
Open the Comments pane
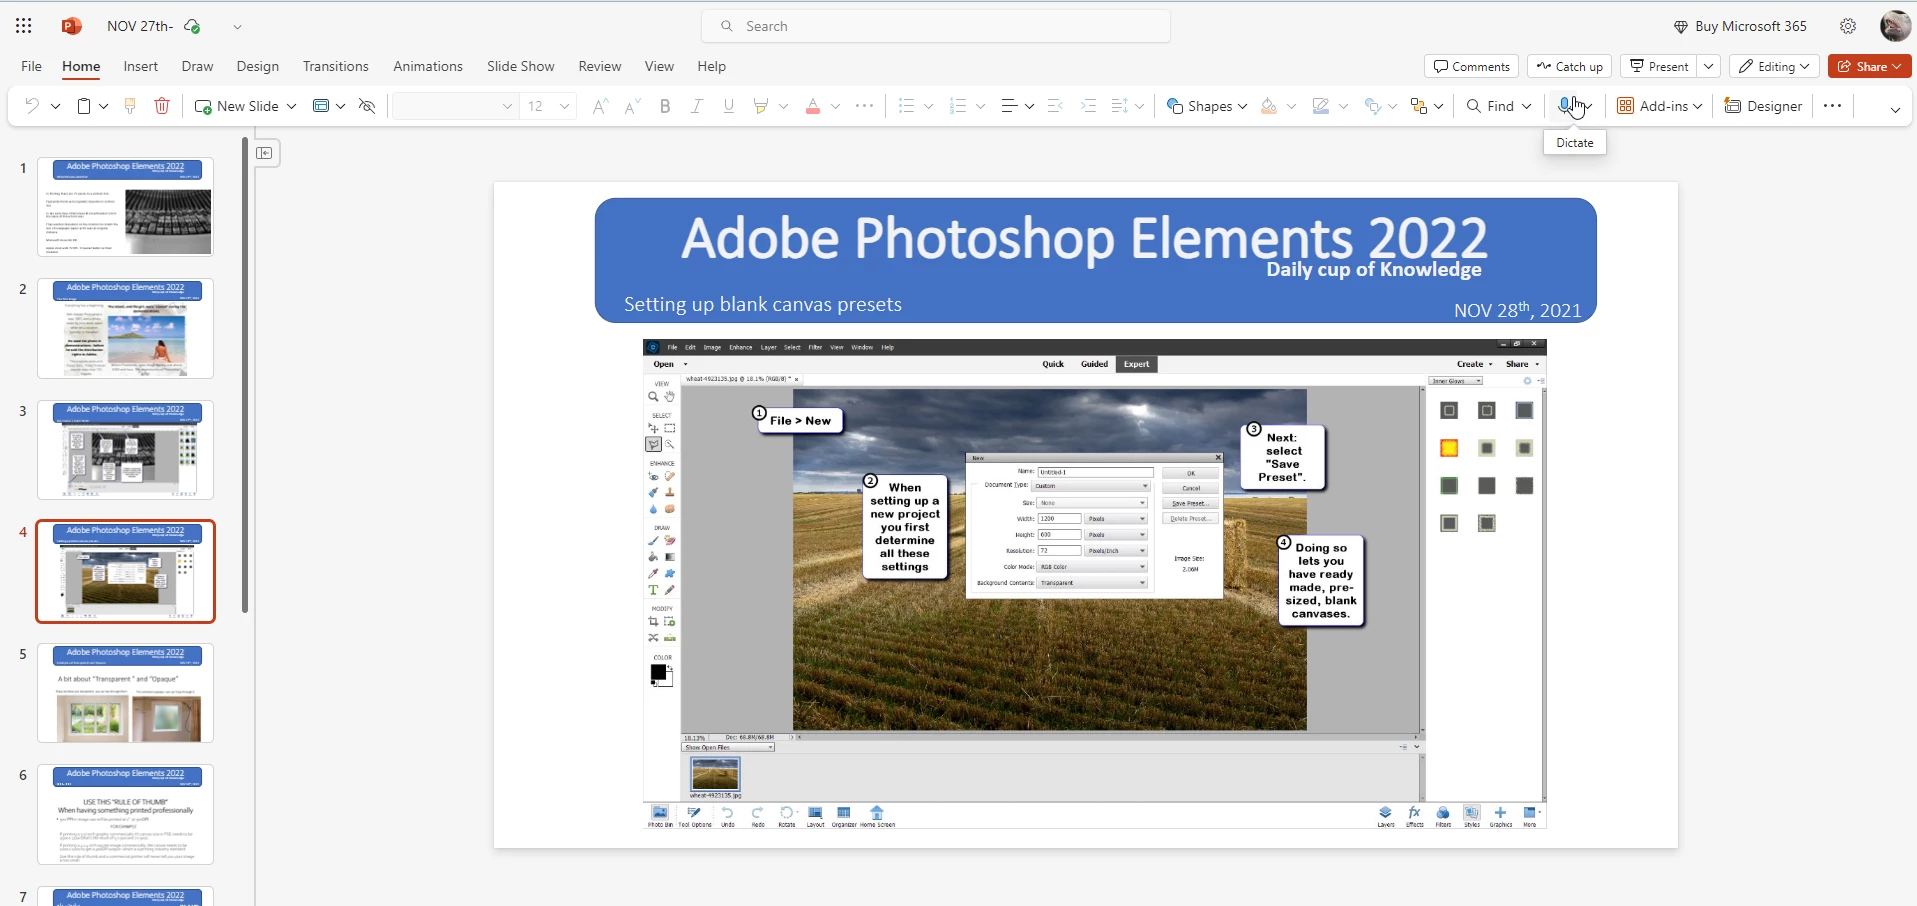pos(1471,66)
